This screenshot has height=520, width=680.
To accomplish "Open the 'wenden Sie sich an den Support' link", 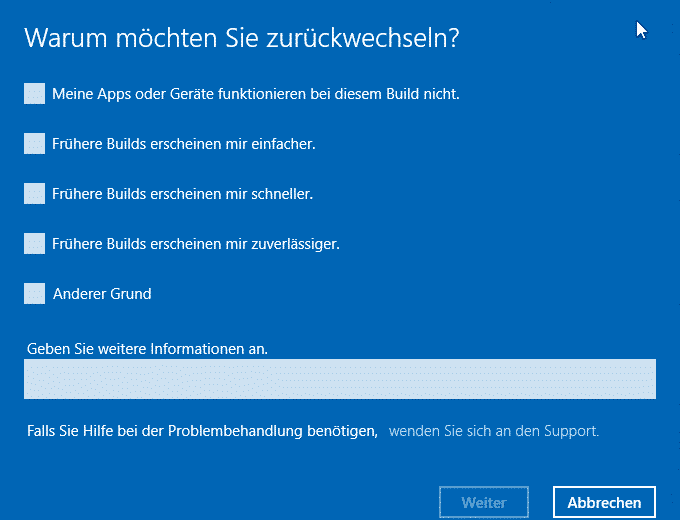I will point(494,432).
